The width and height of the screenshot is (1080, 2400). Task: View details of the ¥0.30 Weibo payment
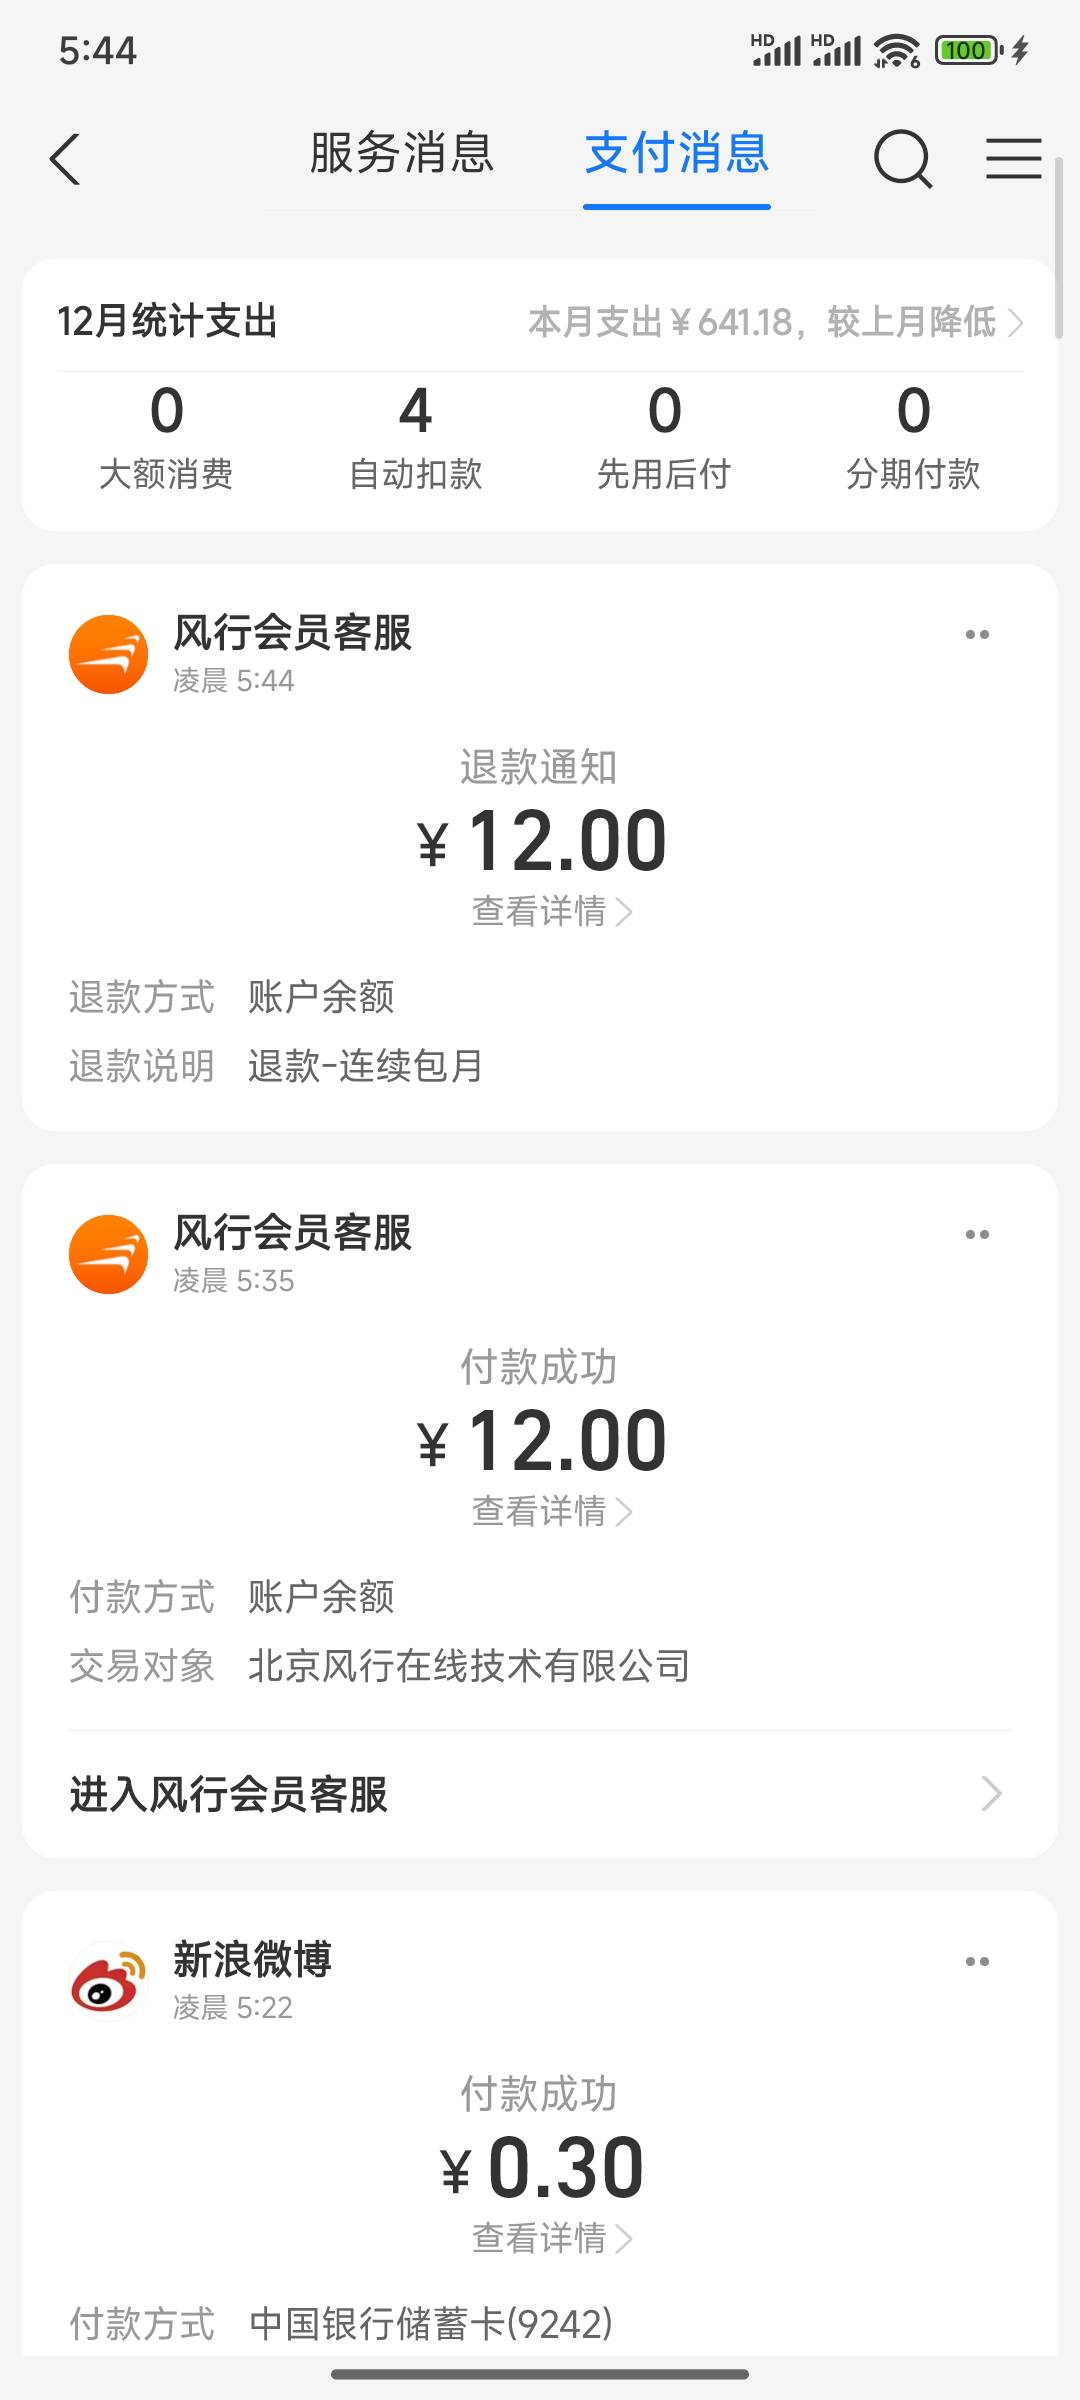point(551,2238)
